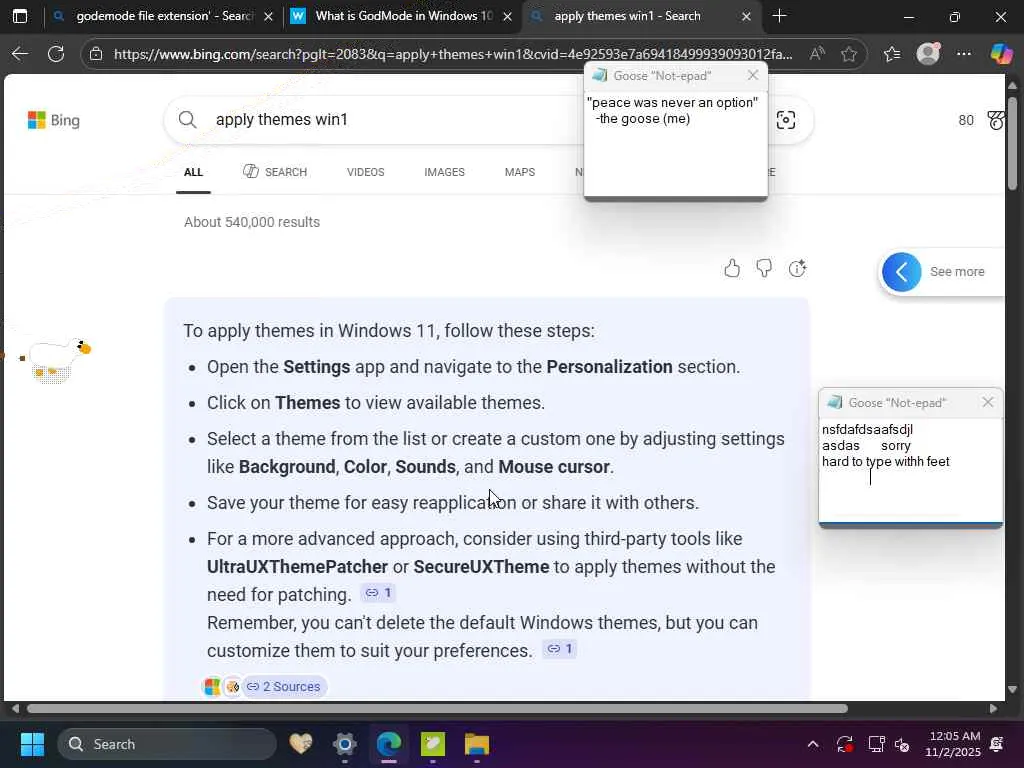Click the Bing logo
The height and width of the screenshot is (768, 1024).
54,120
